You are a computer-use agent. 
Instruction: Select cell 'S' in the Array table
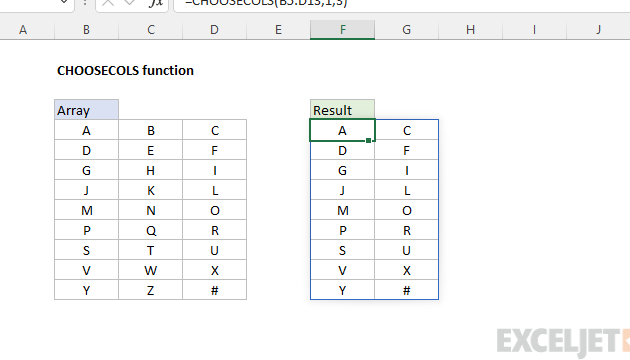[x=86, y=250]
